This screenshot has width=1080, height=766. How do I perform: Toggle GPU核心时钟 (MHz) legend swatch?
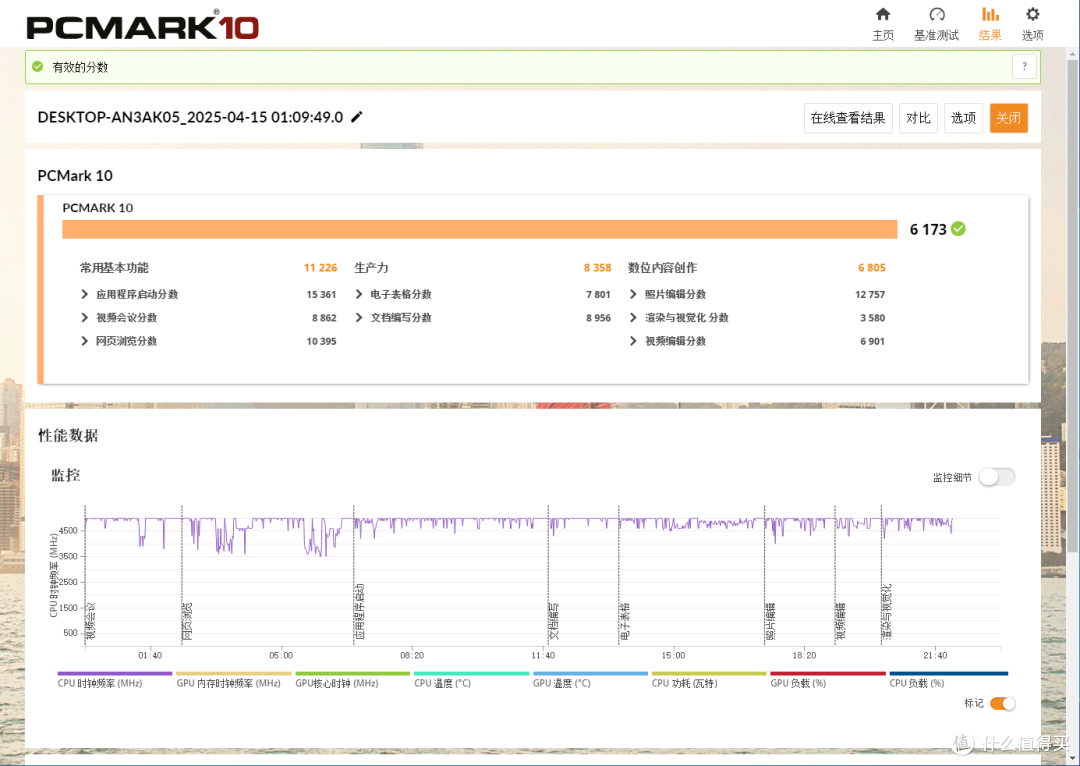pos(352,674)
